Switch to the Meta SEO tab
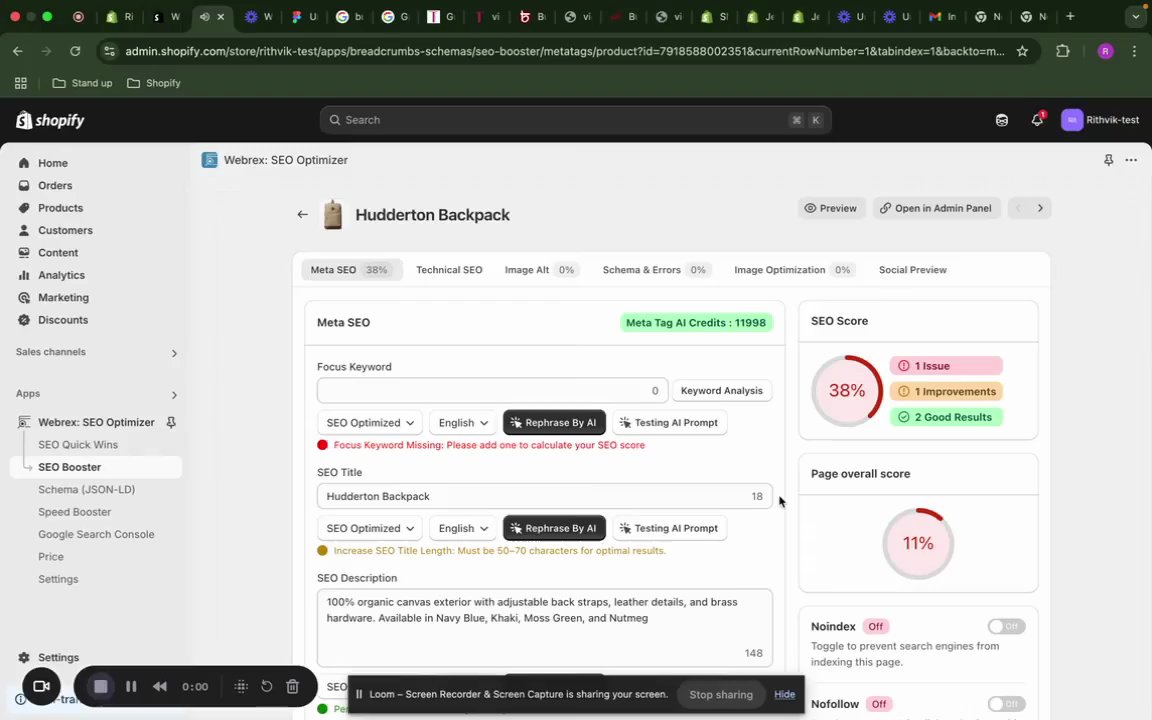 (351, 270)
